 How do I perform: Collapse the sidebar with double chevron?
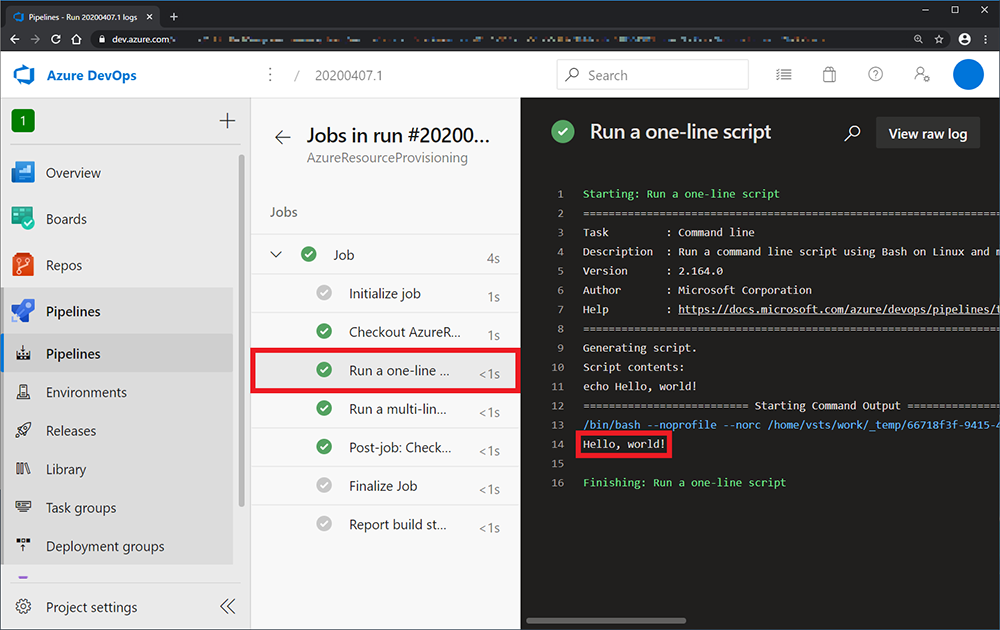(228, 606)
